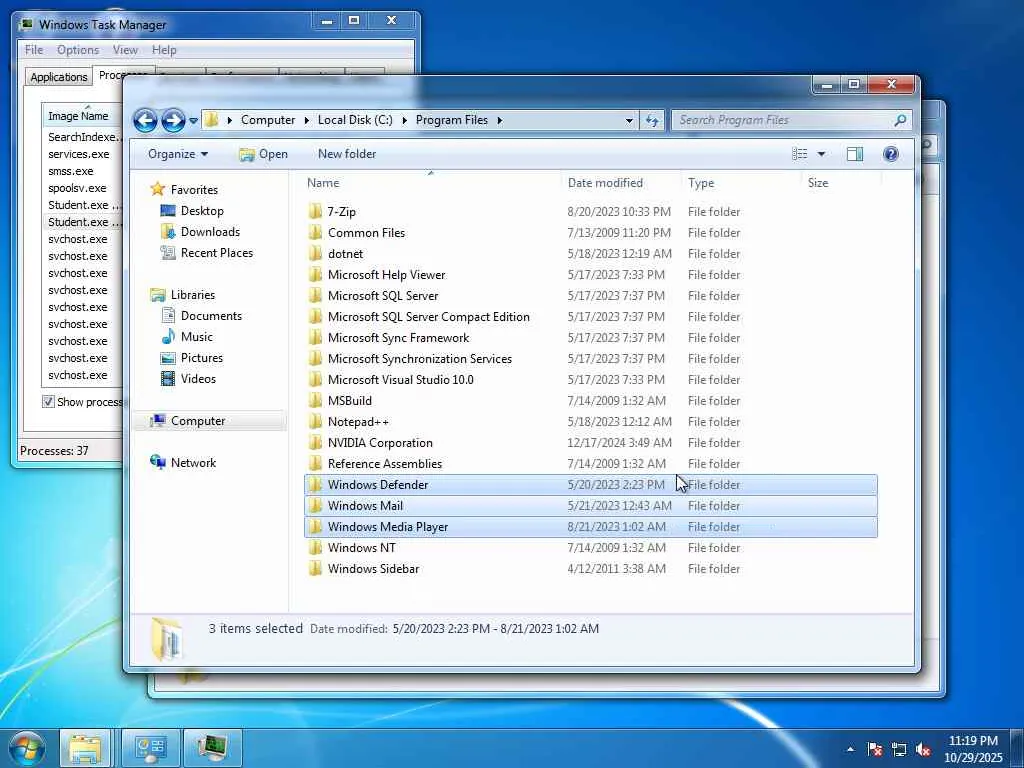Screen dimensions: 1024x768
Task: Click the search magnifier icon
Action: click(x=901, y=120)
